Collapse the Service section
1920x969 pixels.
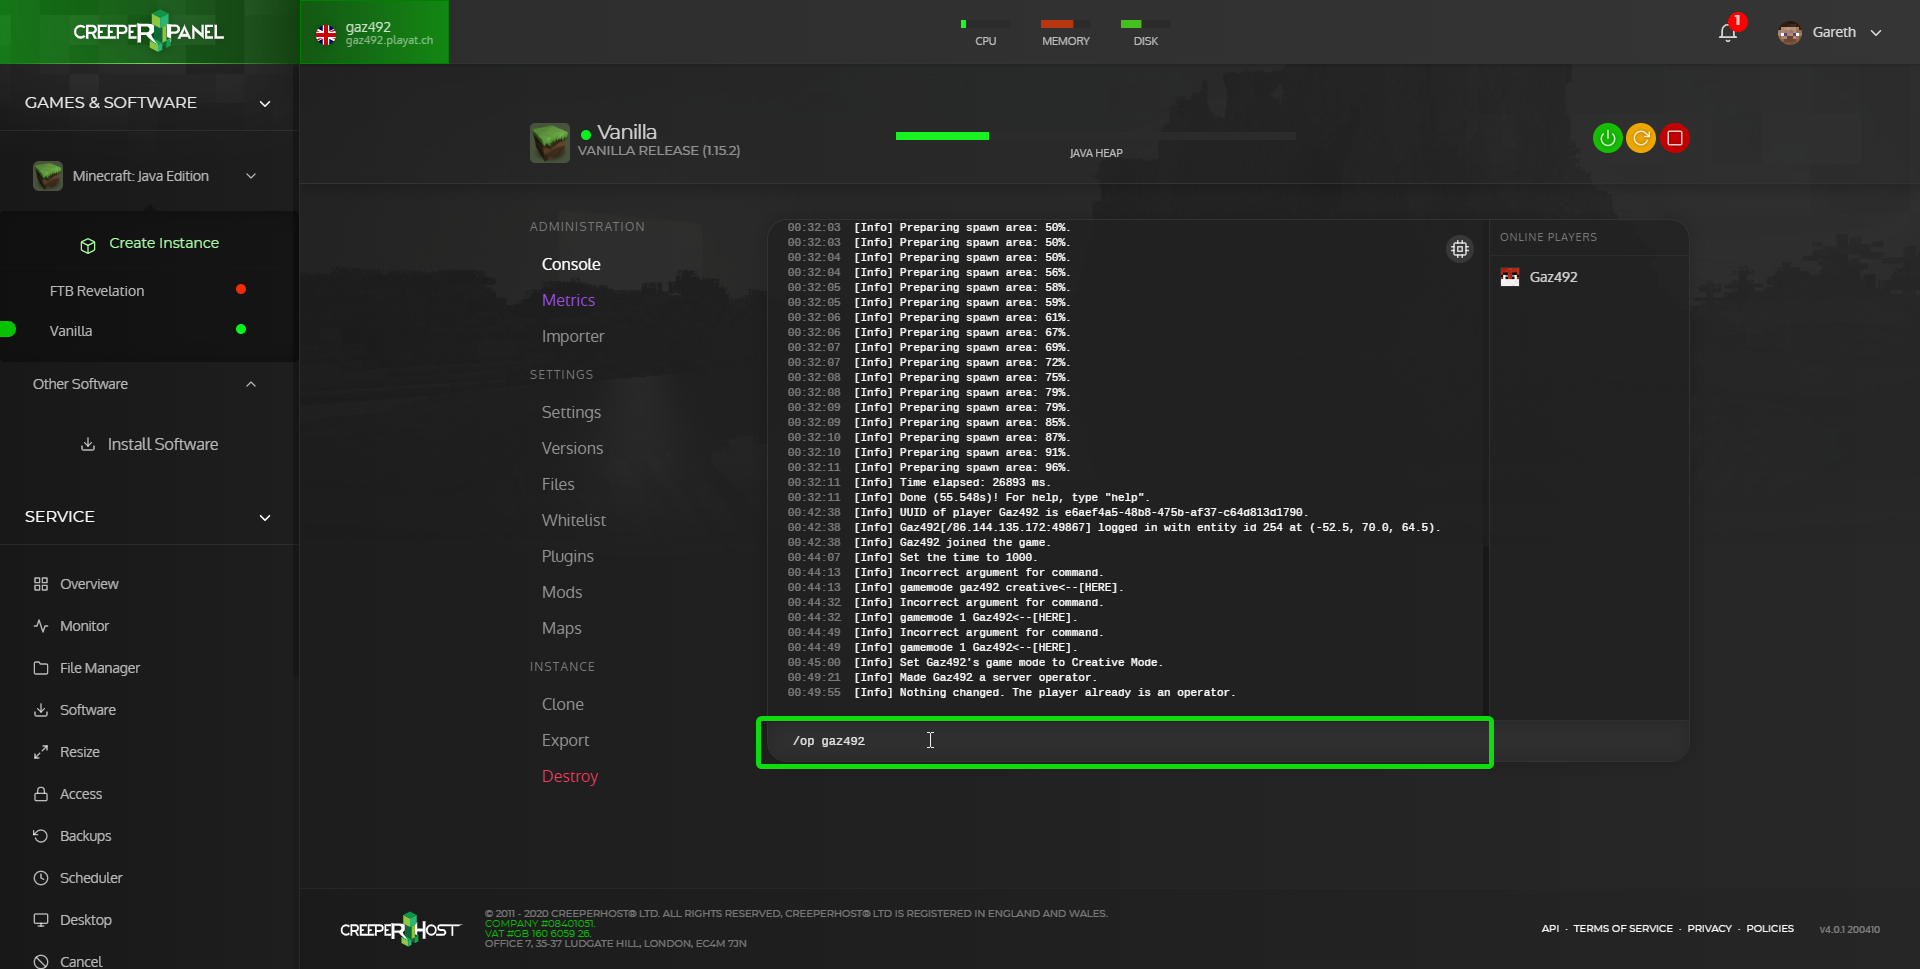(x=265, y=517)
